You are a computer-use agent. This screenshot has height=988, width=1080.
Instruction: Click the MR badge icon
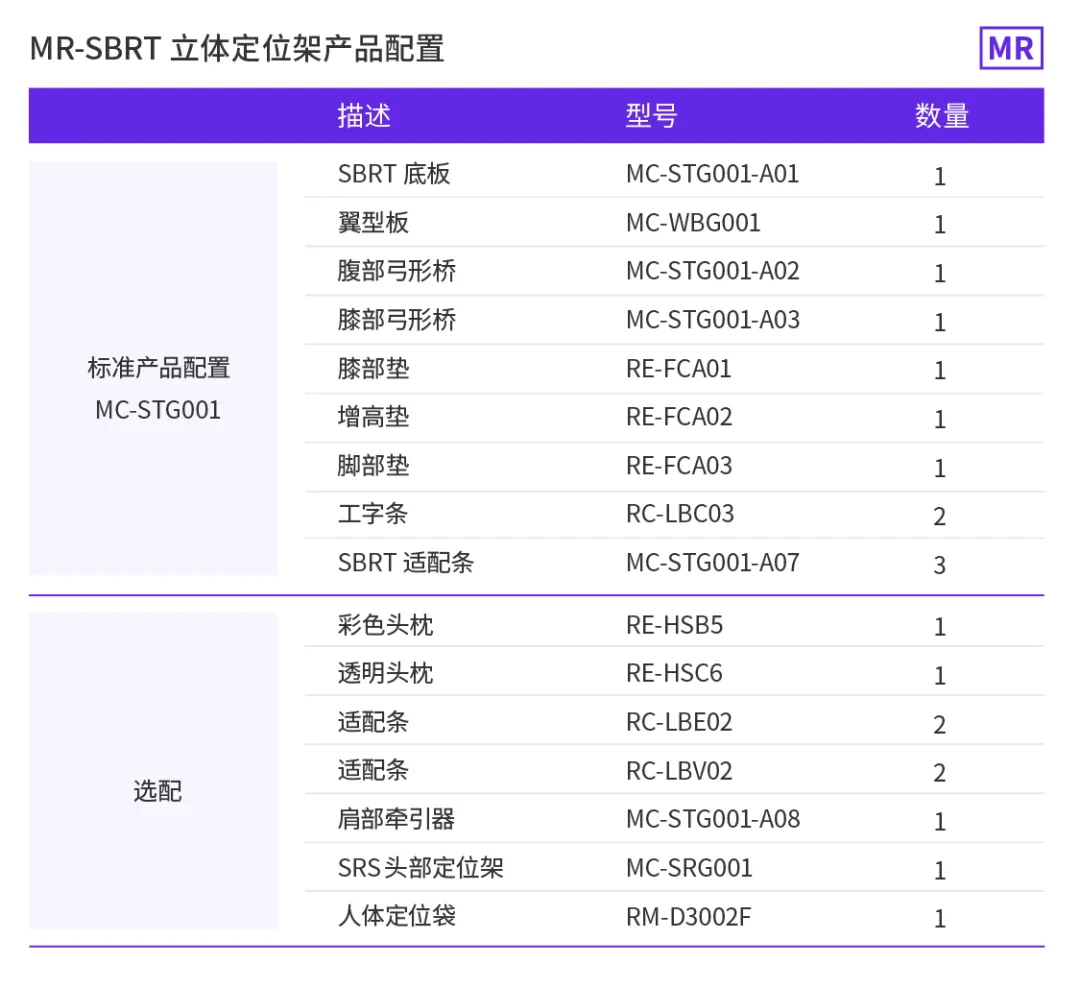pos(1010,48)
